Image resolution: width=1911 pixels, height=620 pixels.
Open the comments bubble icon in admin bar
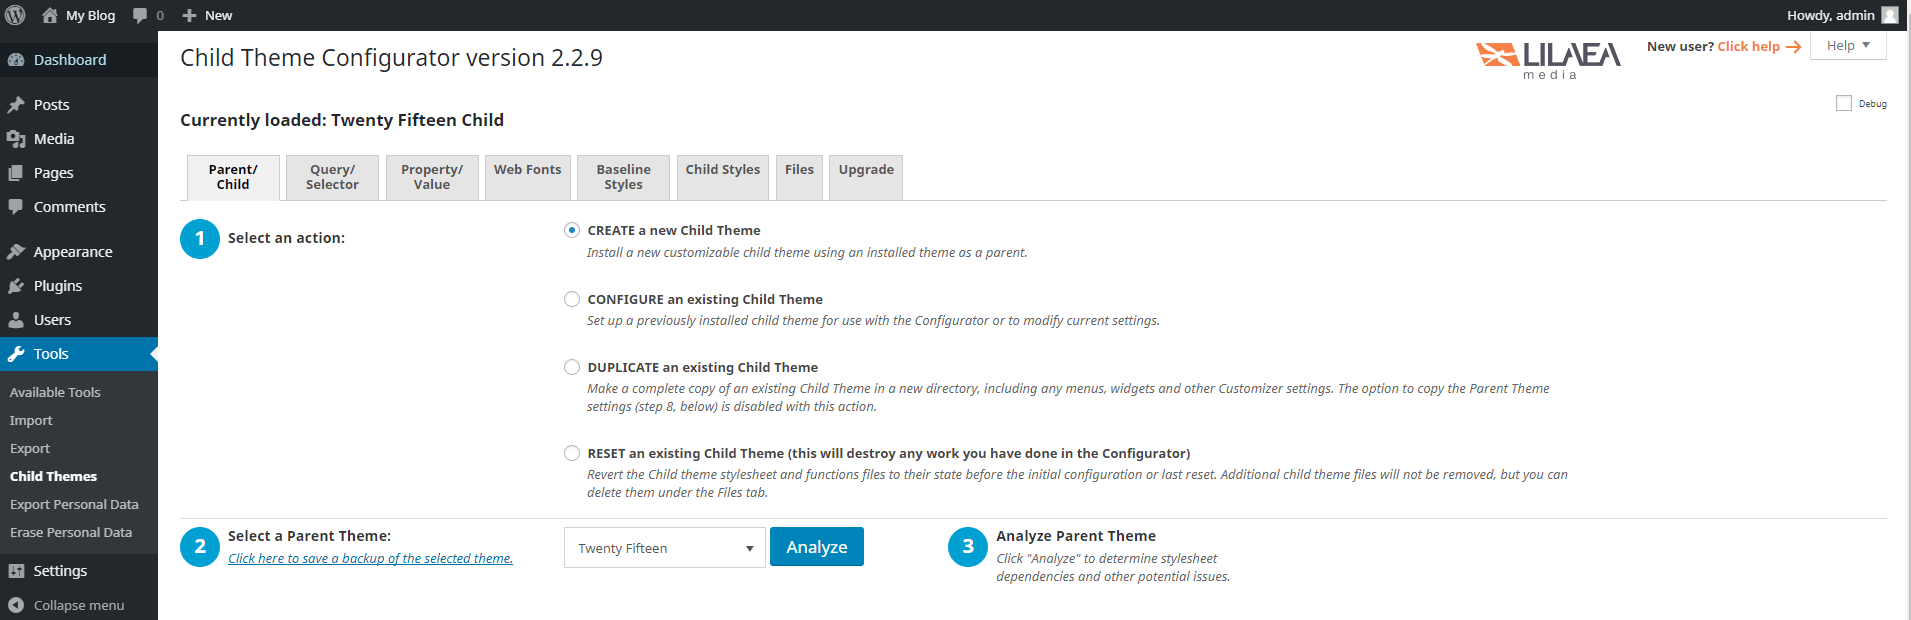(x=140, y=15)
